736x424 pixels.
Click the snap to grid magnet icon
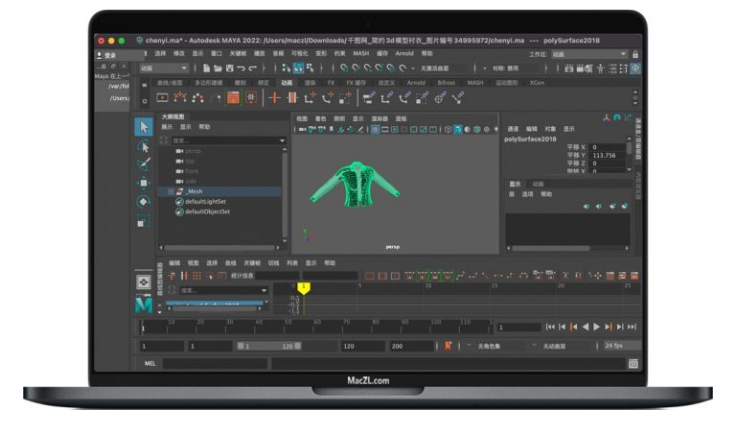pos(344,69)
